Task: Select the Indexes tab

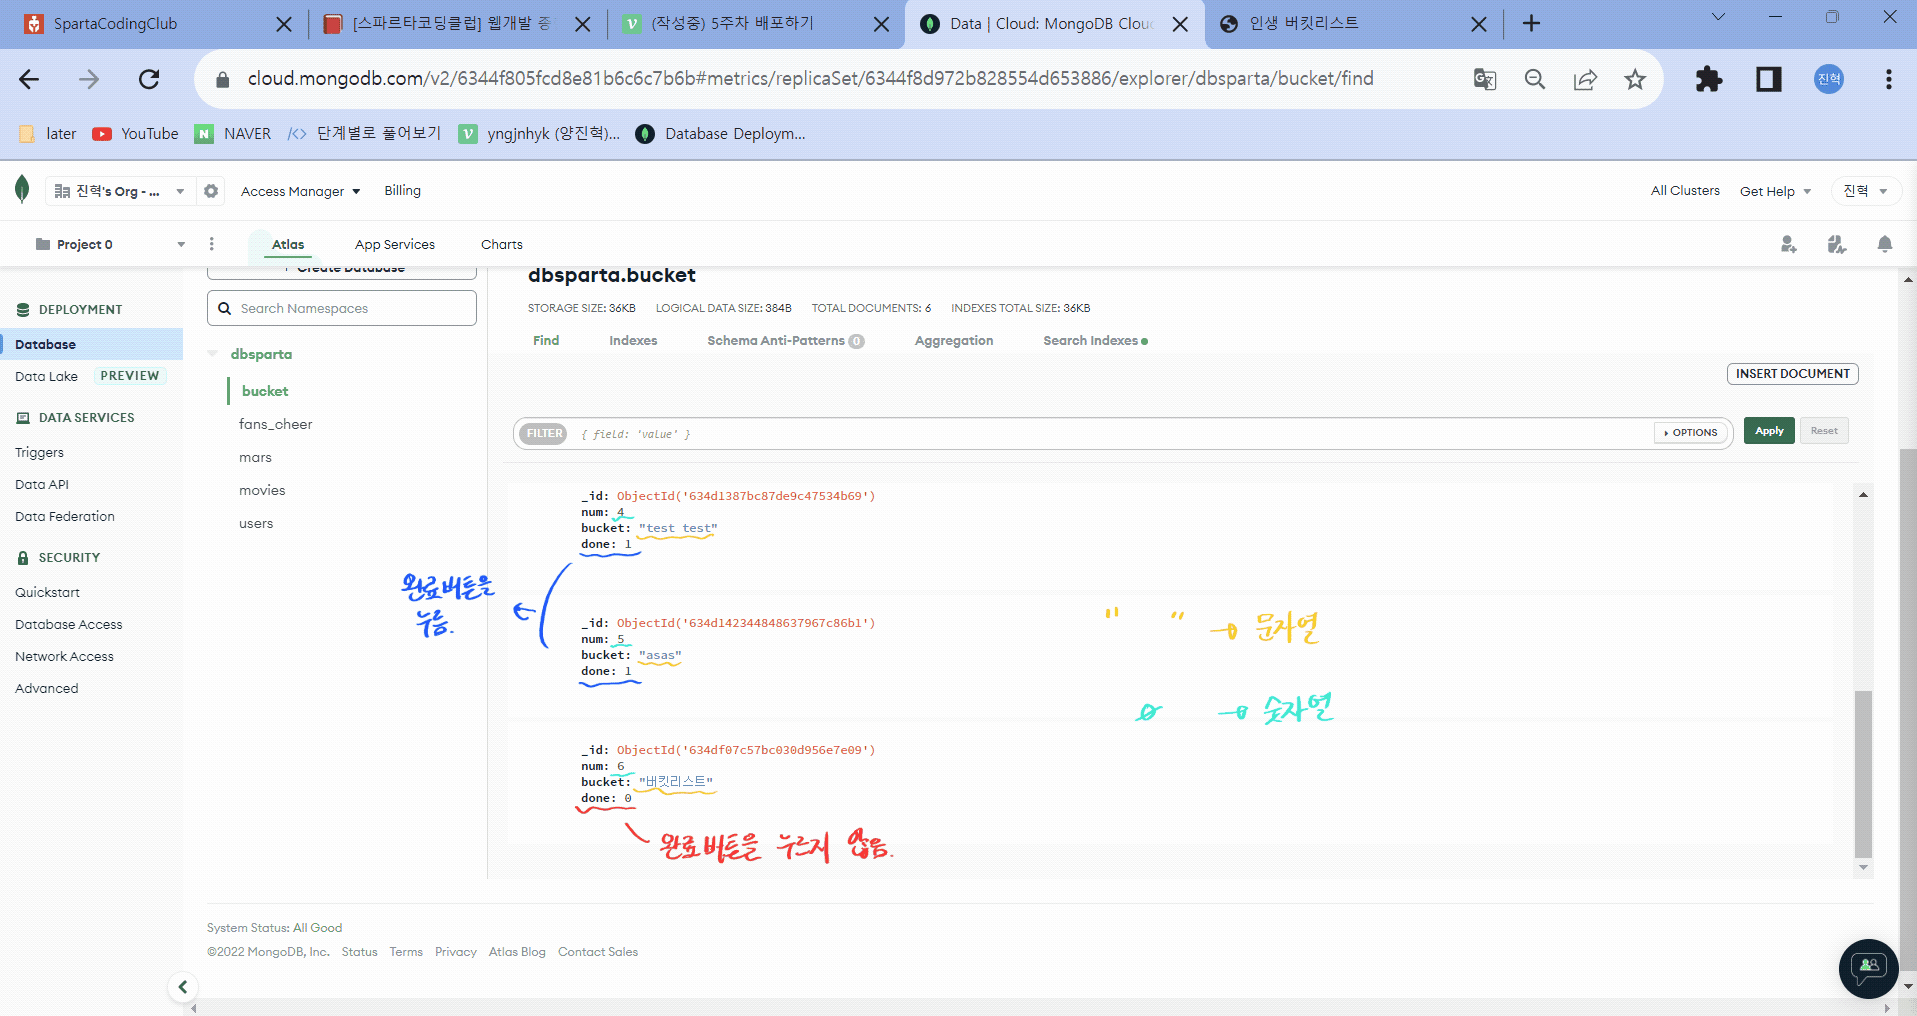Action: point(633,341)
